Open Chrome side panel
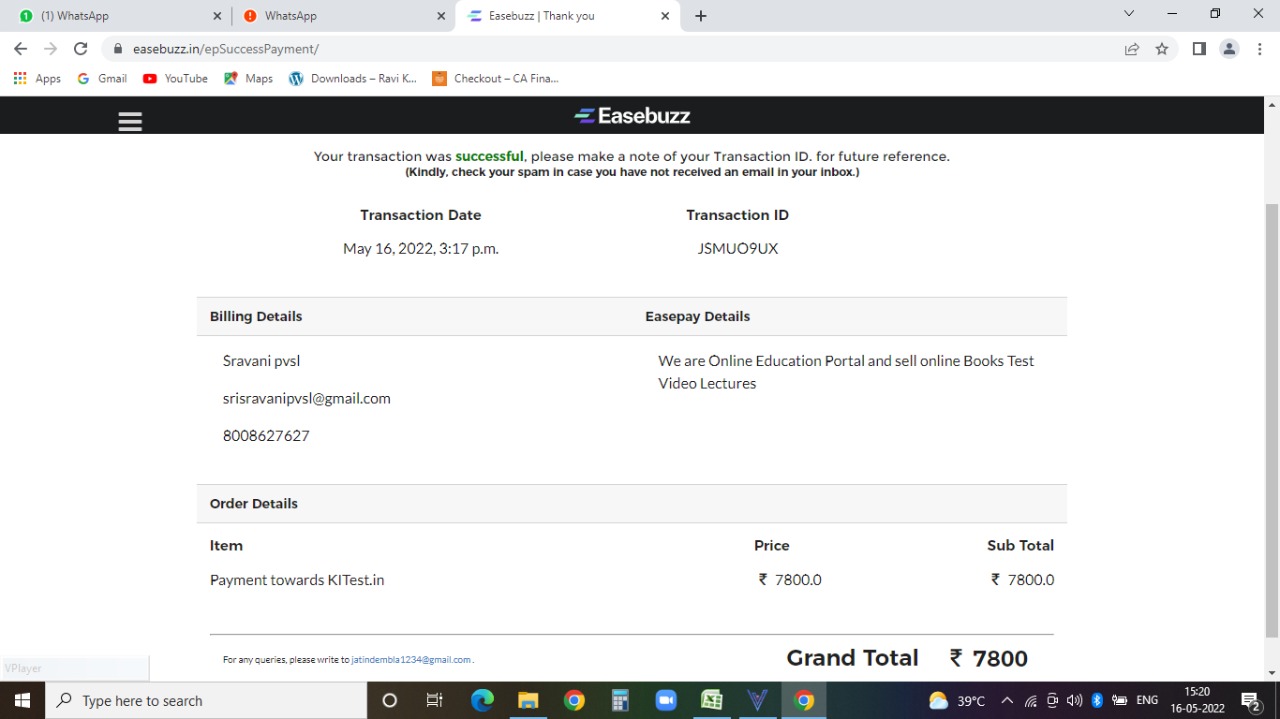This screenshot has width=1280, height=719. [1199, 49]
